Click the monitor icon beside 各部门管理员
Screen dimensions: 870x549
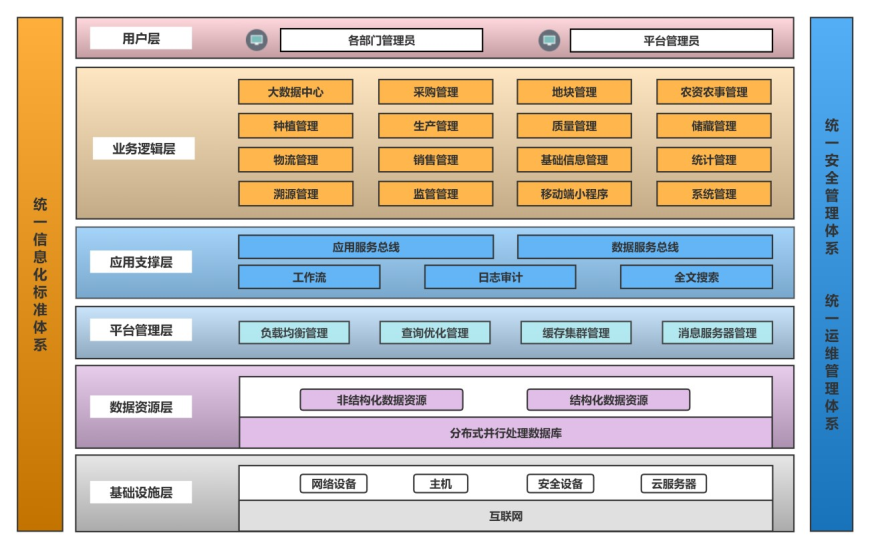(257, 40)
